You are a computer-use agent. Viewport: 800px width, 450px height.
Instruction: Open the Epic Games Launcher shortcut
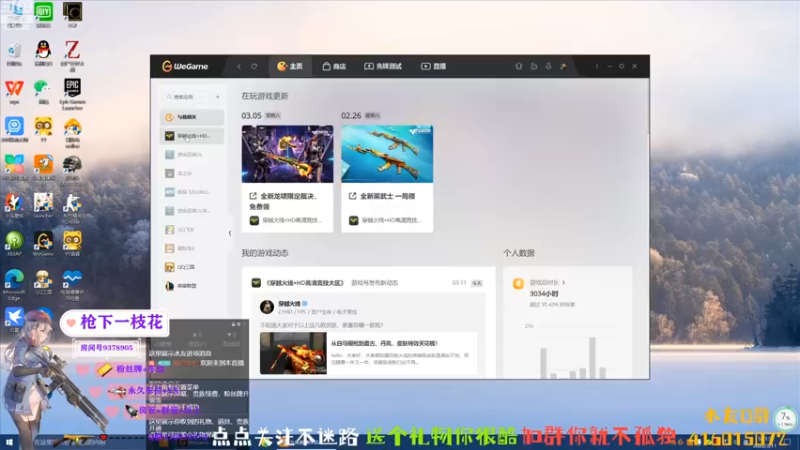(72, 94)
